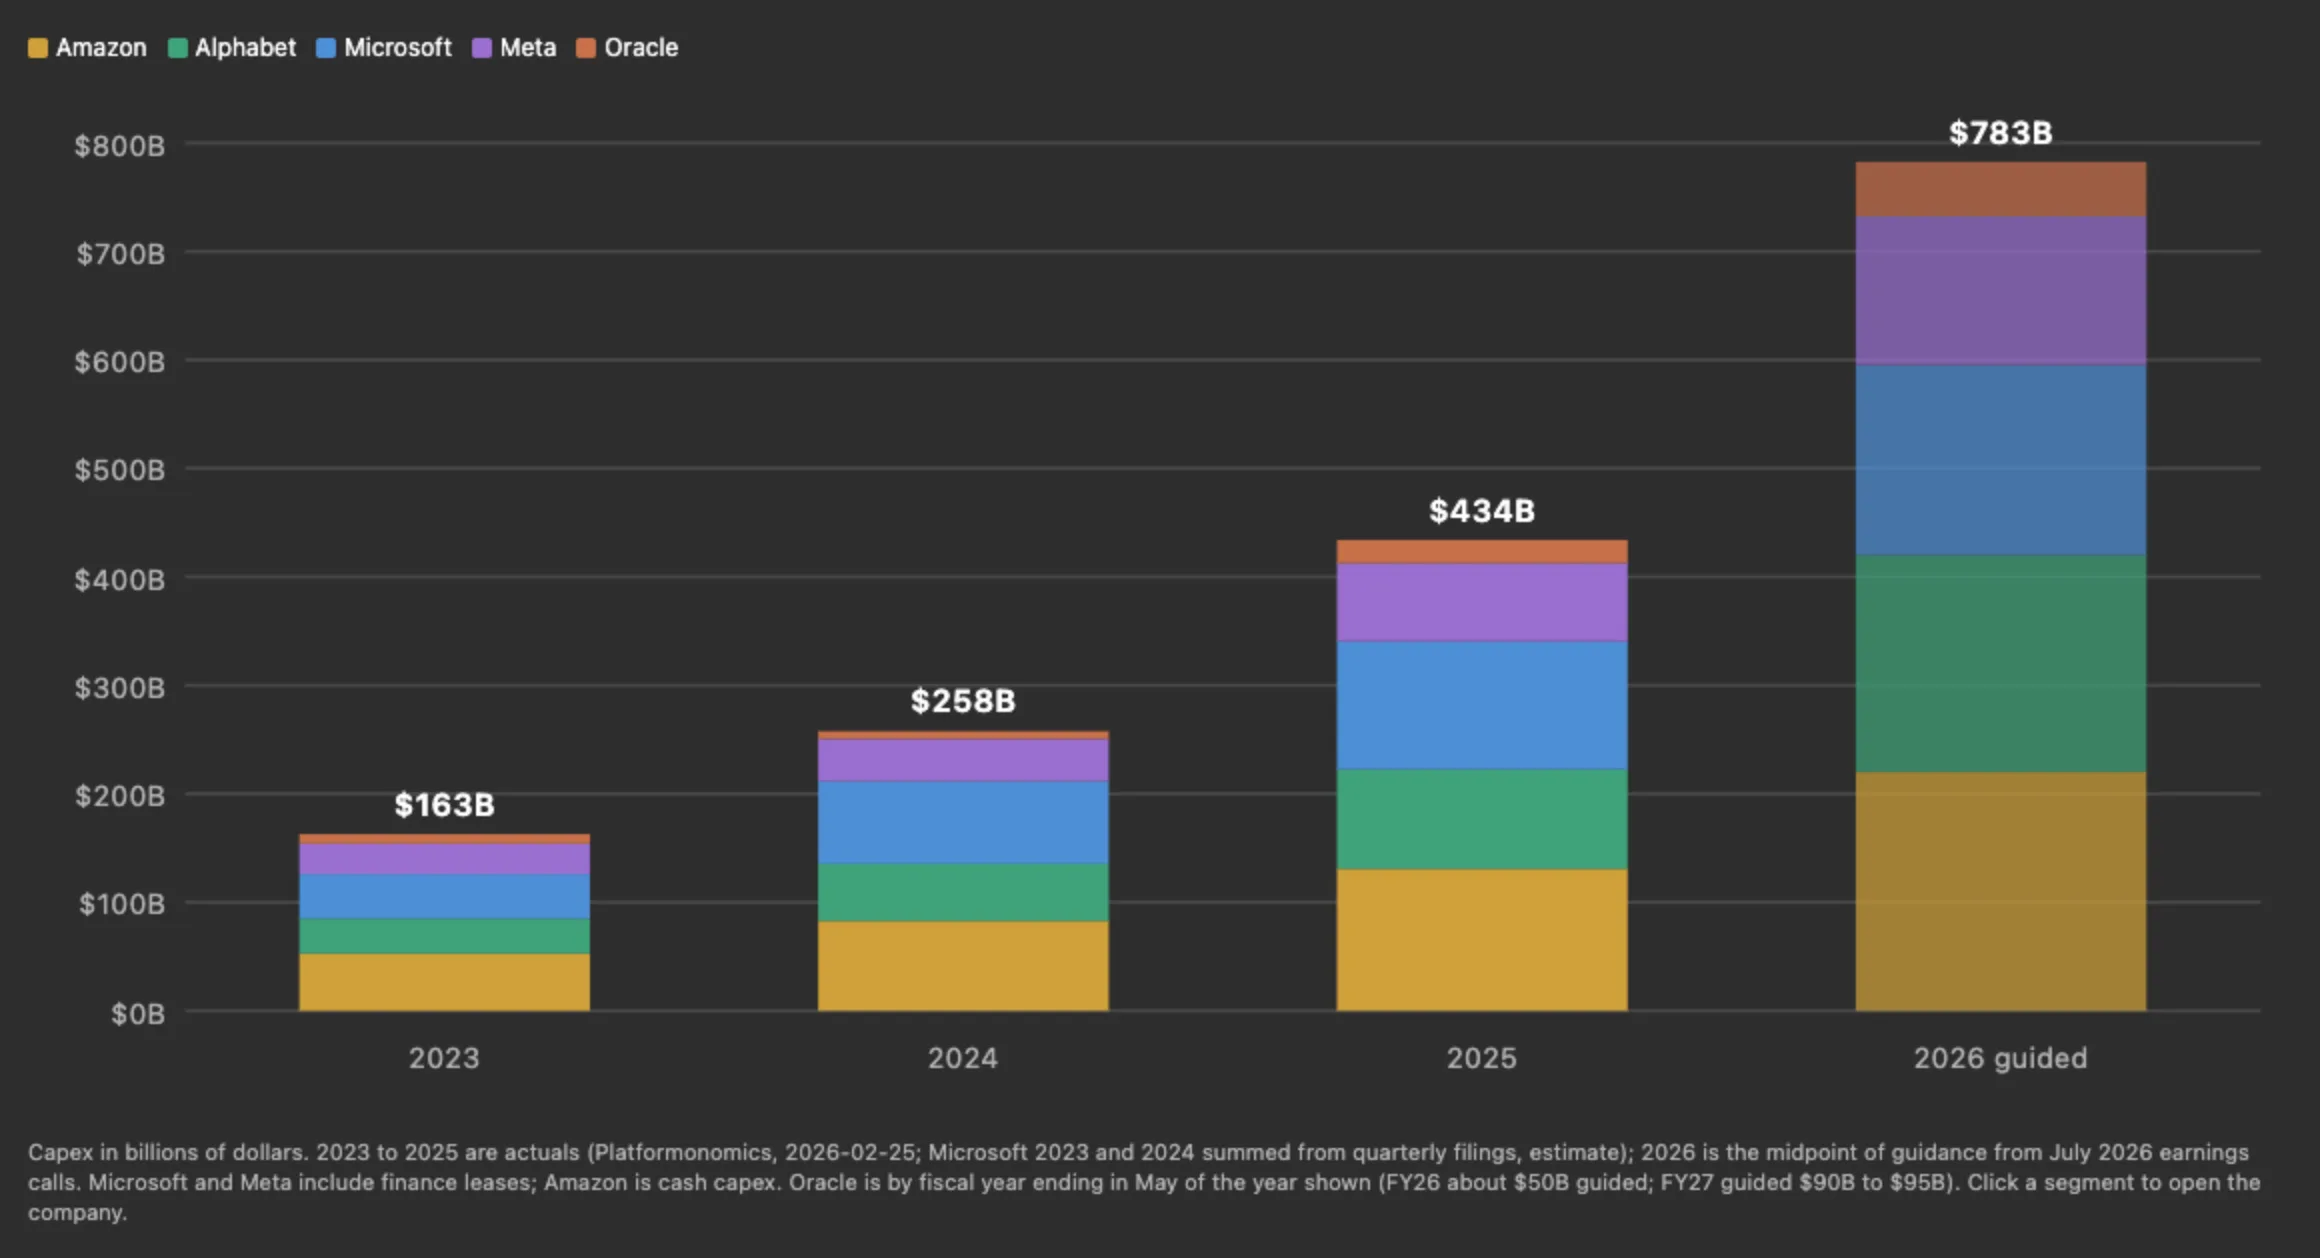Screen dimensions: 2320x1258
Task: Click the Meta legend color swatch
Action: pyautogui.click(x=482, y=48)
